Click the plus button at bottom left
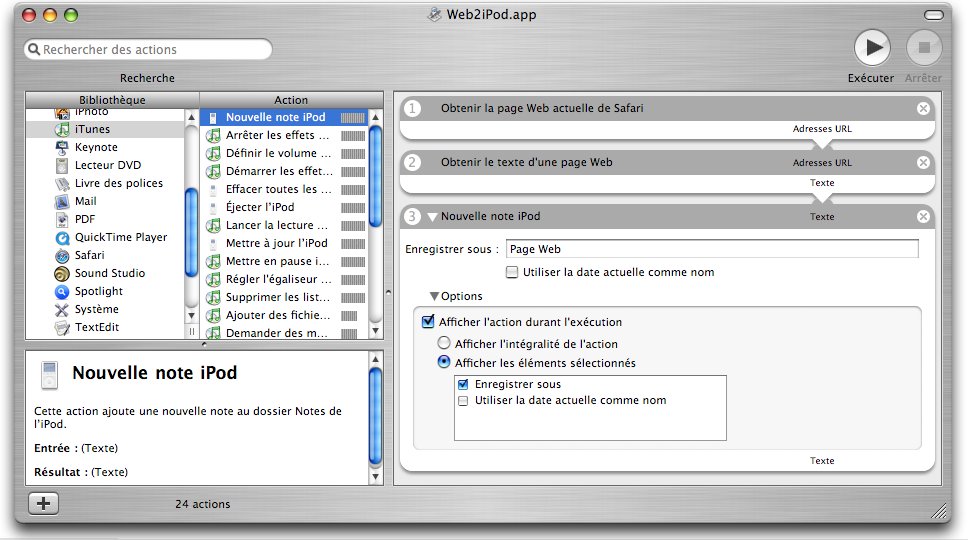The width and height of the screenshot is (968, 540). coord(43,504)
